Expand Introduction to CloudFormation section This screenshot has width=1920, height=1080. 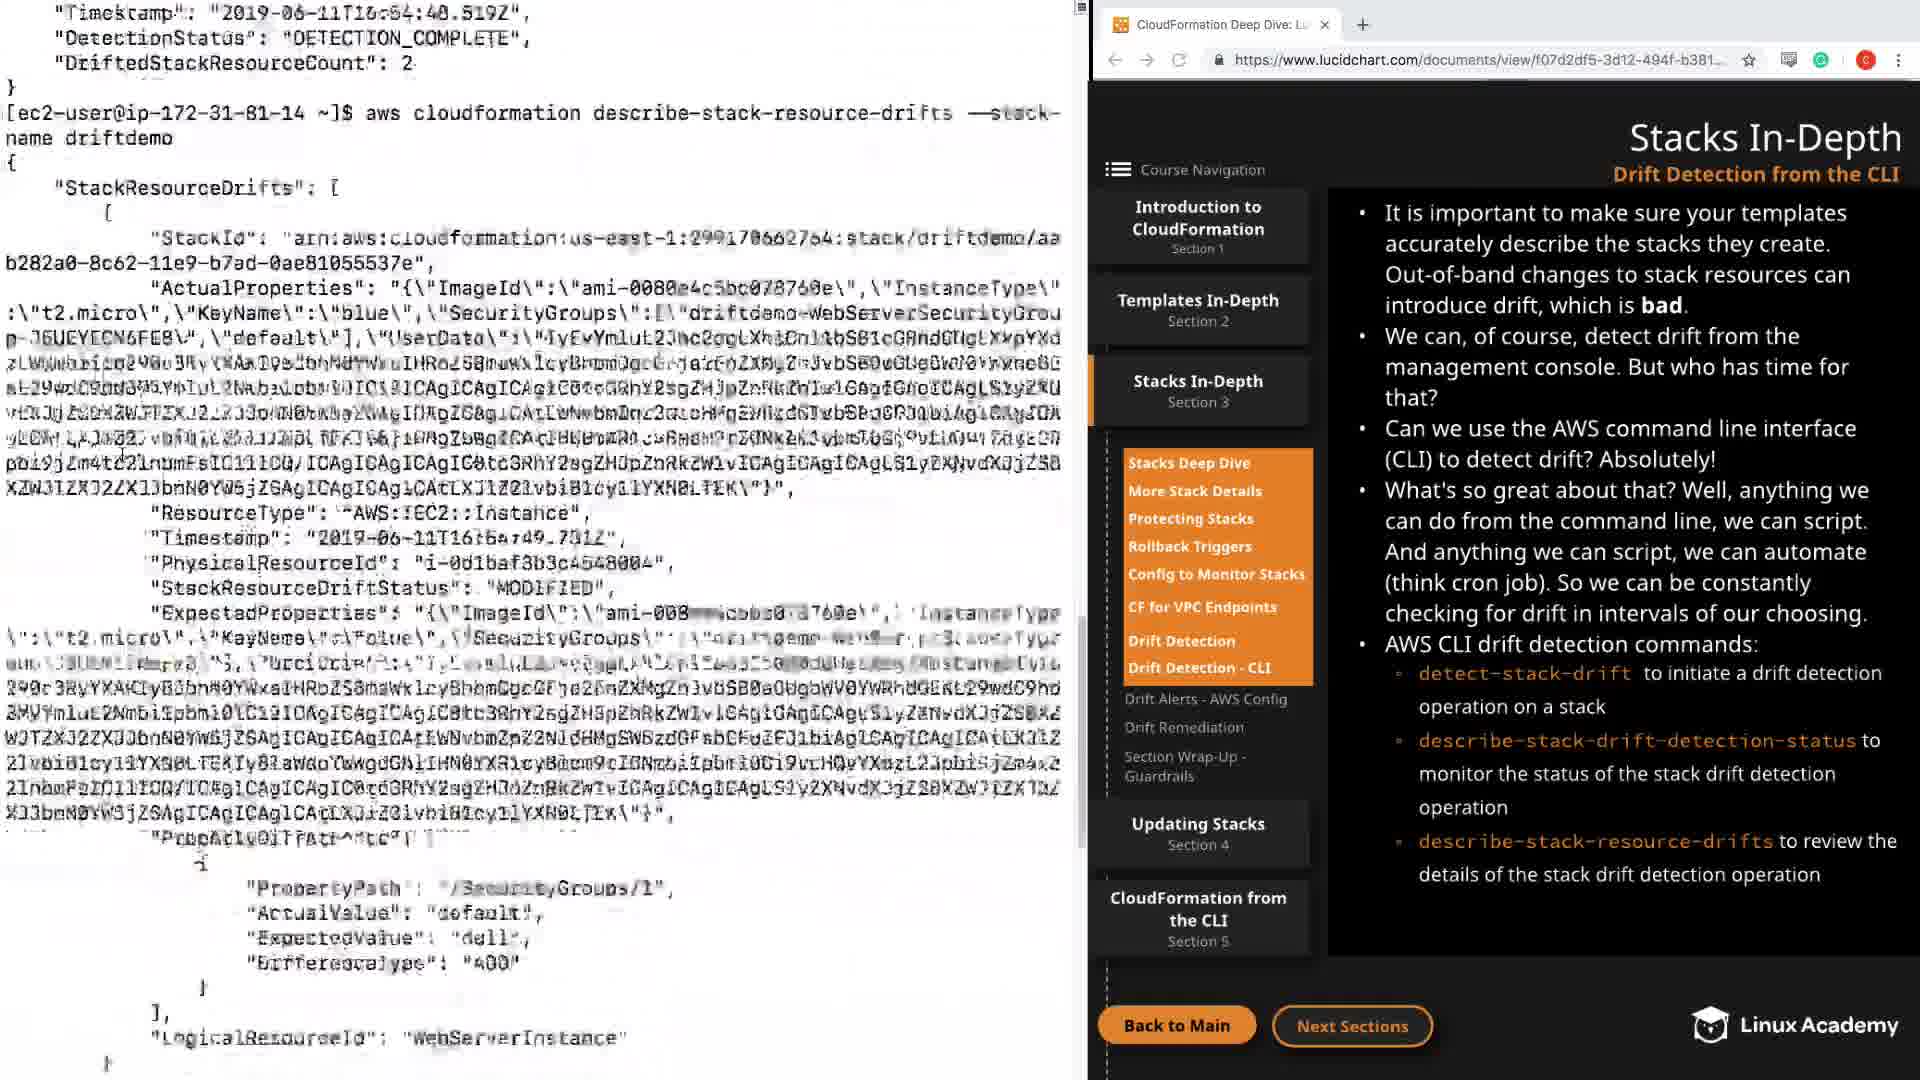[1198, 226]
